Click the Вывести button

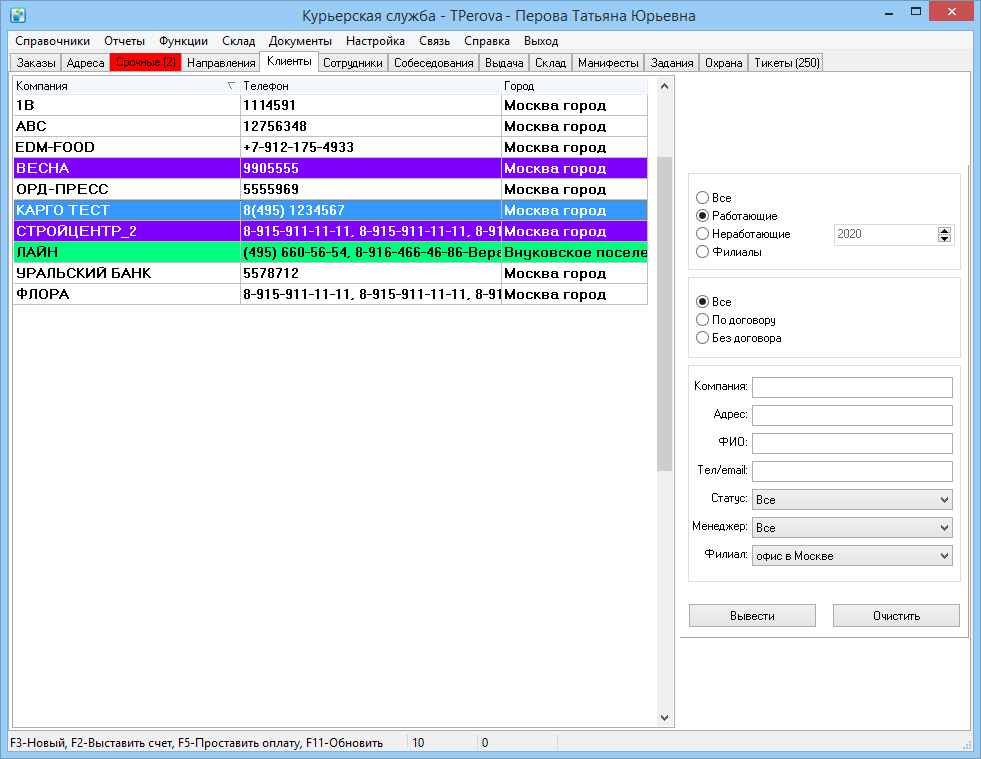coord(752,616)
